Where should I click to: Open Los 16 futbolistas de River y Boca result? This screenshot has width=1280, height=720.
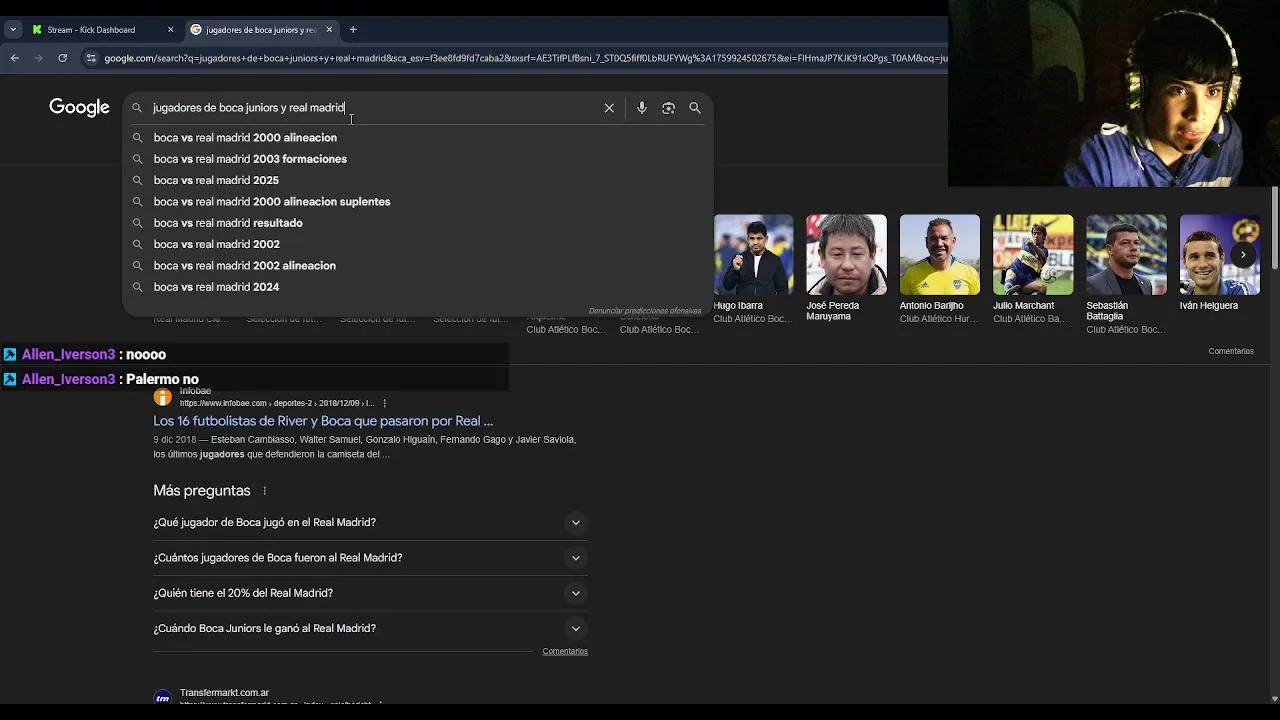[323, 421]
